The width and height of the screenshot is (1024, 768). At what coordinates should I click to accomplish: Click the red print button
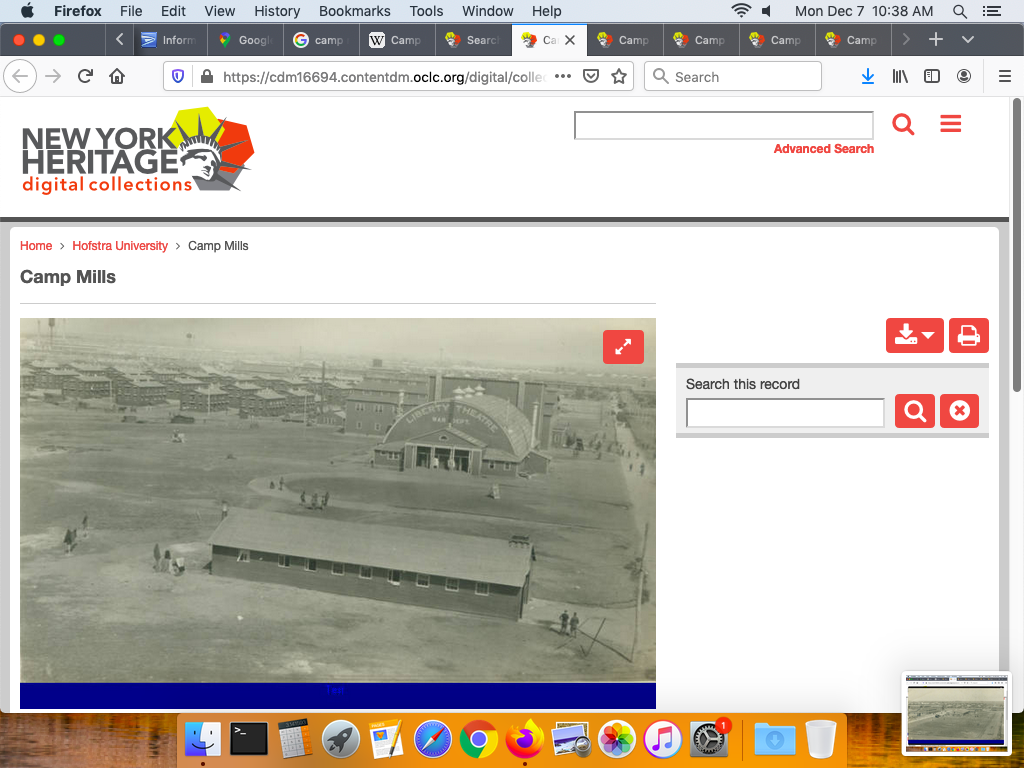[968, 335]
